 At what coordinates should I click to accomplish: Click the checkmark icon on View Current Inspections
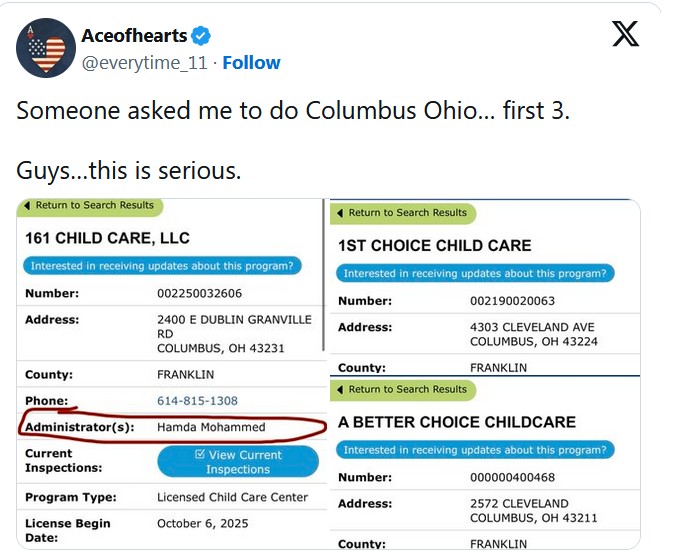200,455
